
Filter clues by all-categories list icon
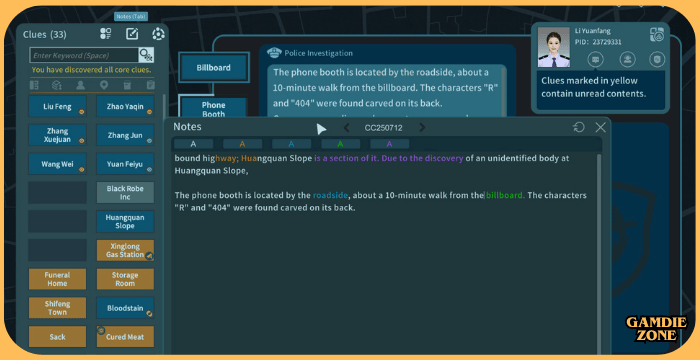pyautogui.click(x=34, y=85)
